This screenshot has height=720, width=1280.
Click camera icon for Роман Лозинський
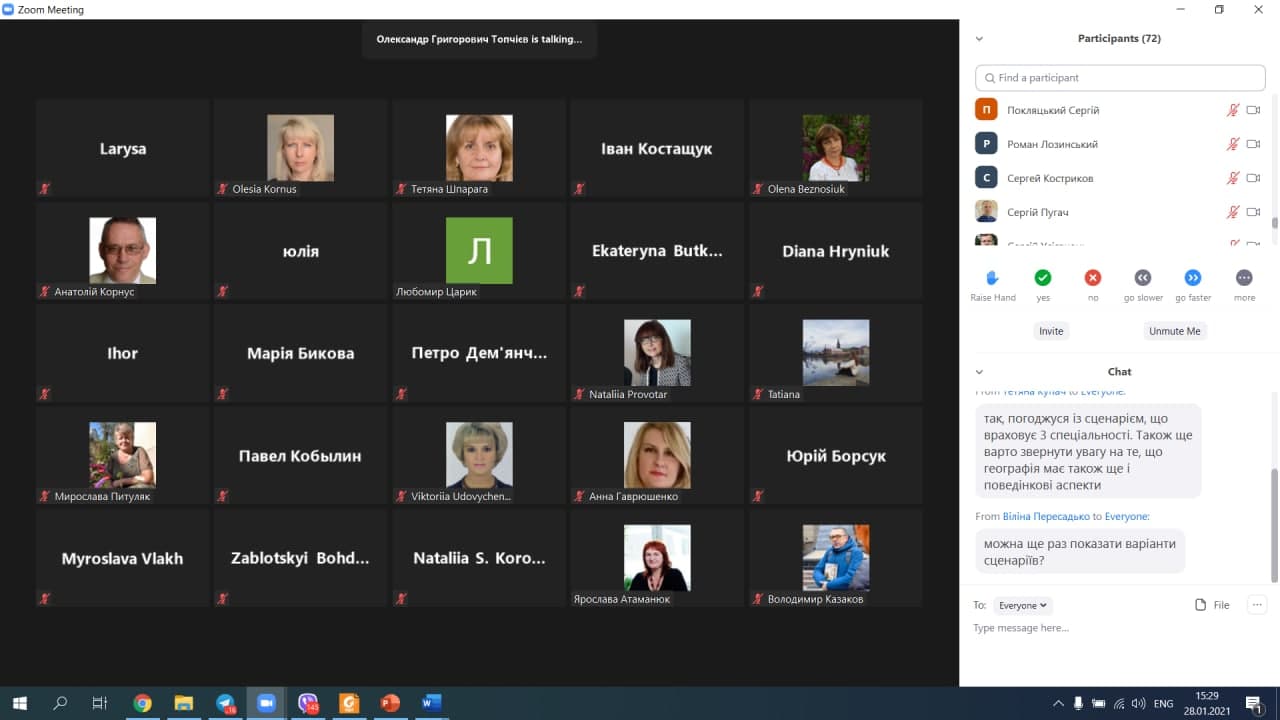tap(1253, 144)
